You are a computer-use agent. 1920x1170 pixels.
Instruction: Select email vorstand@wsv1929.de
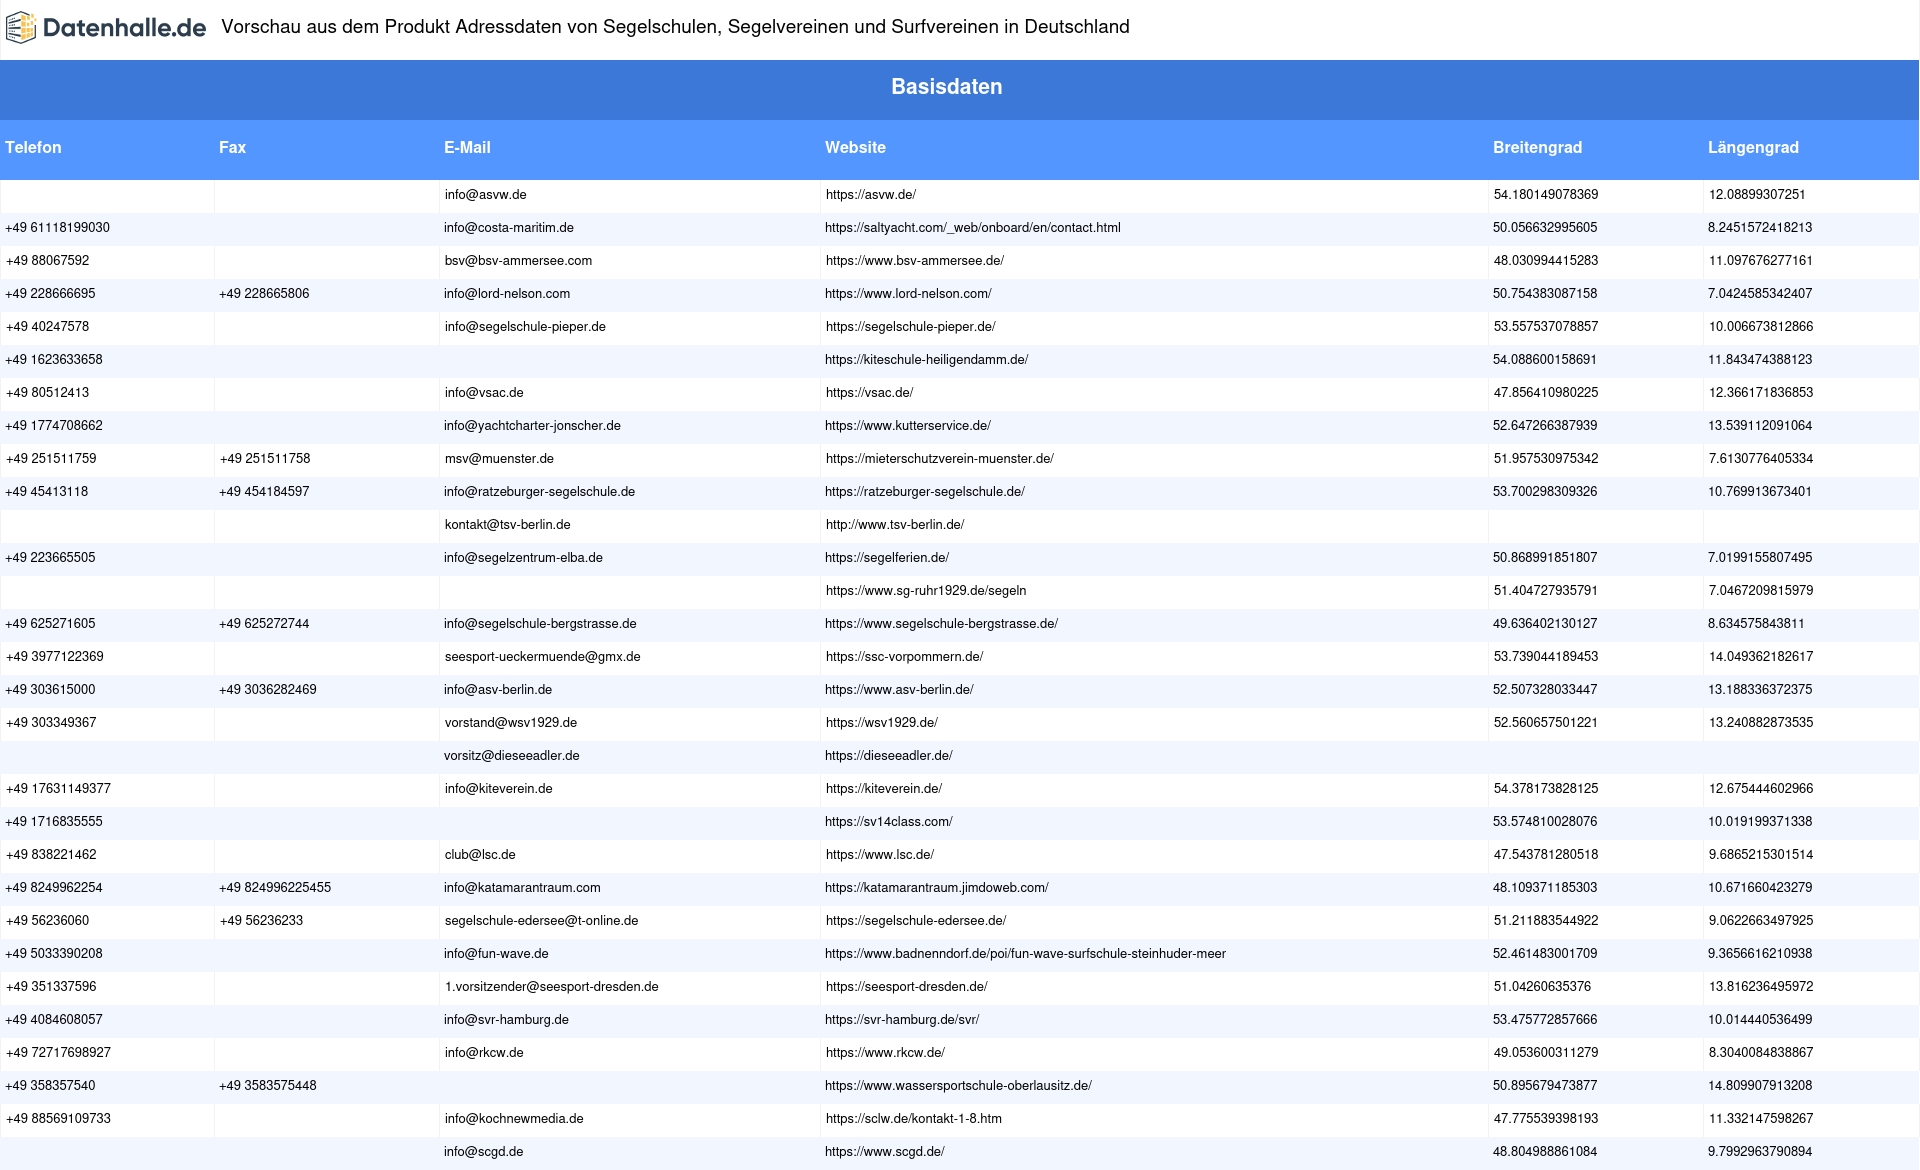(x=511, y=723)
